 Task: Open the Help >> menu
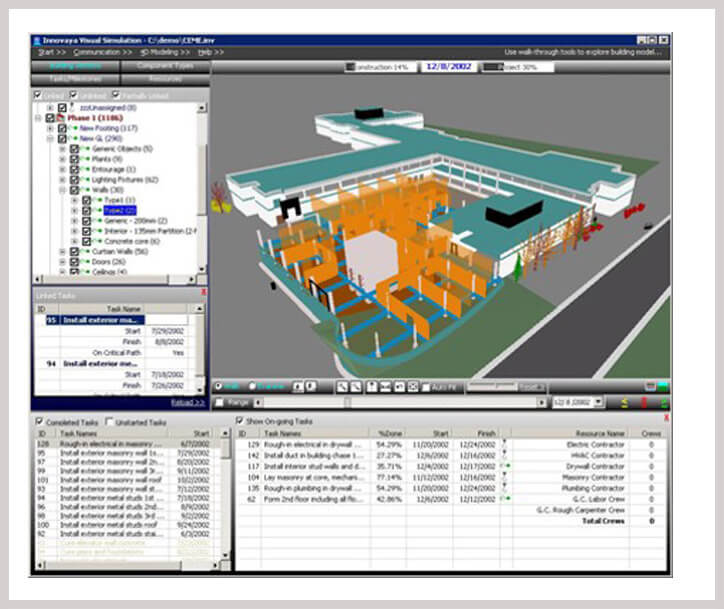(x=211, y=53)
